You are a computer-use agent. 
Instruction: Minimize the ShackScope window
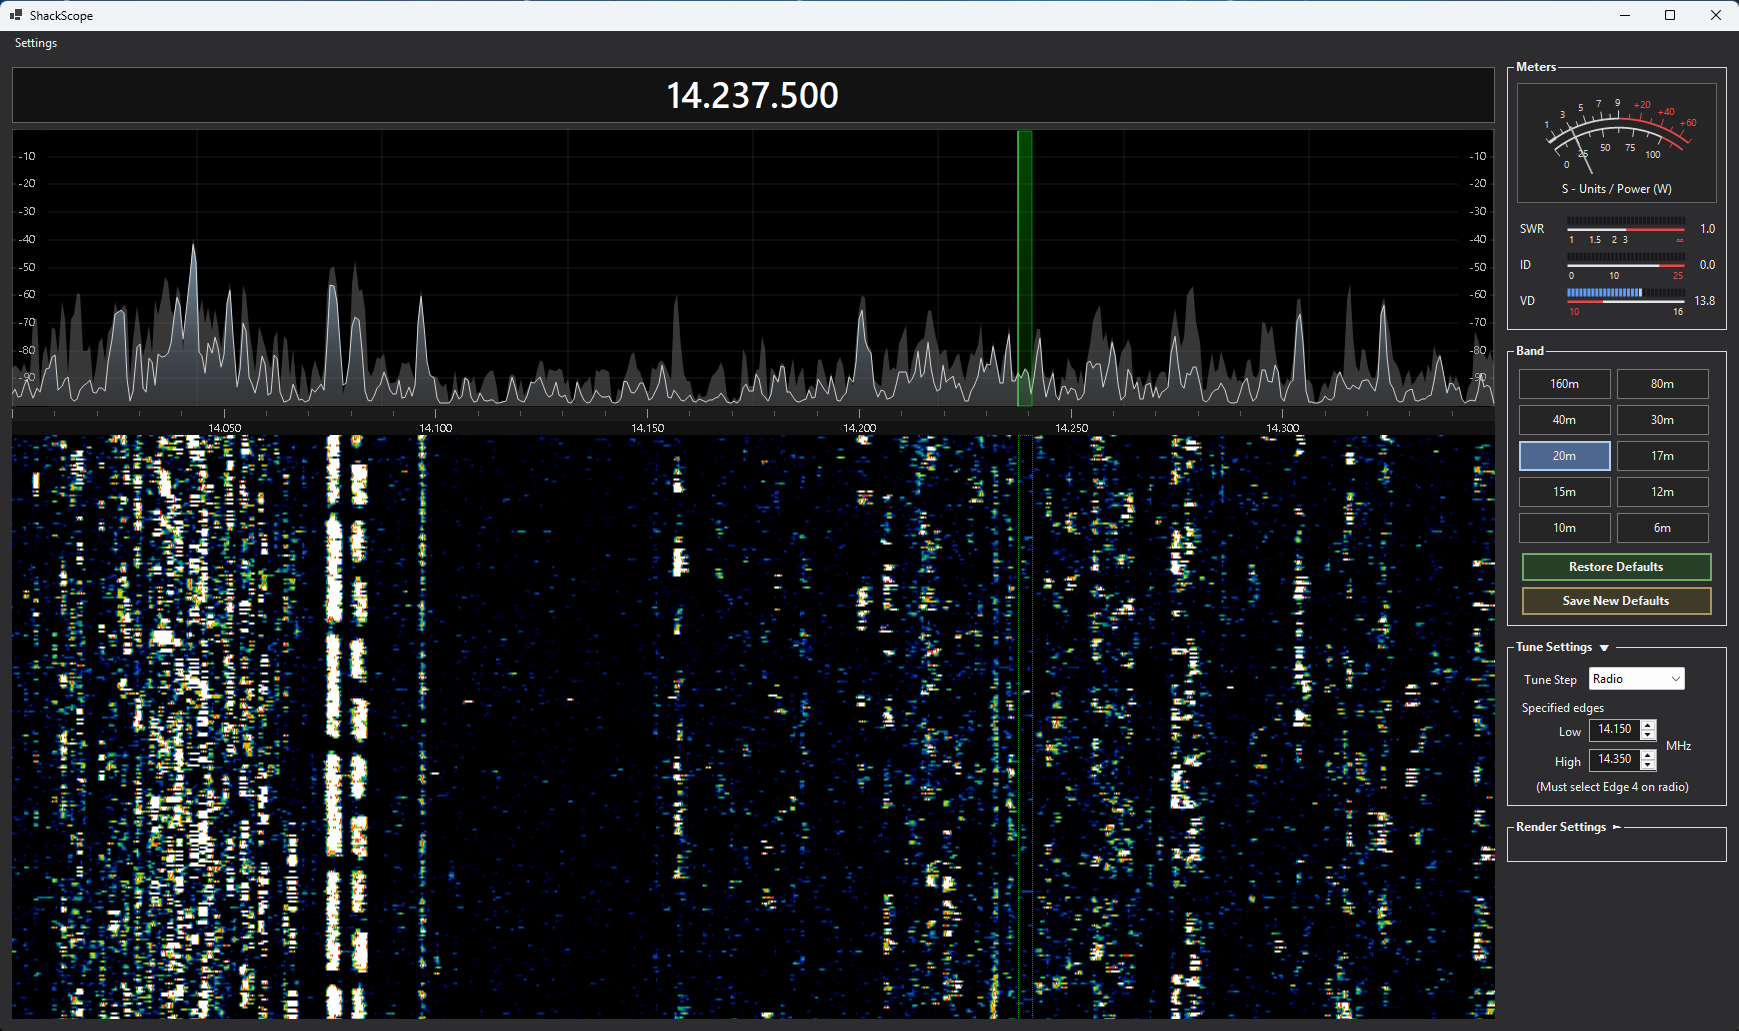[x=1624, y=15]
